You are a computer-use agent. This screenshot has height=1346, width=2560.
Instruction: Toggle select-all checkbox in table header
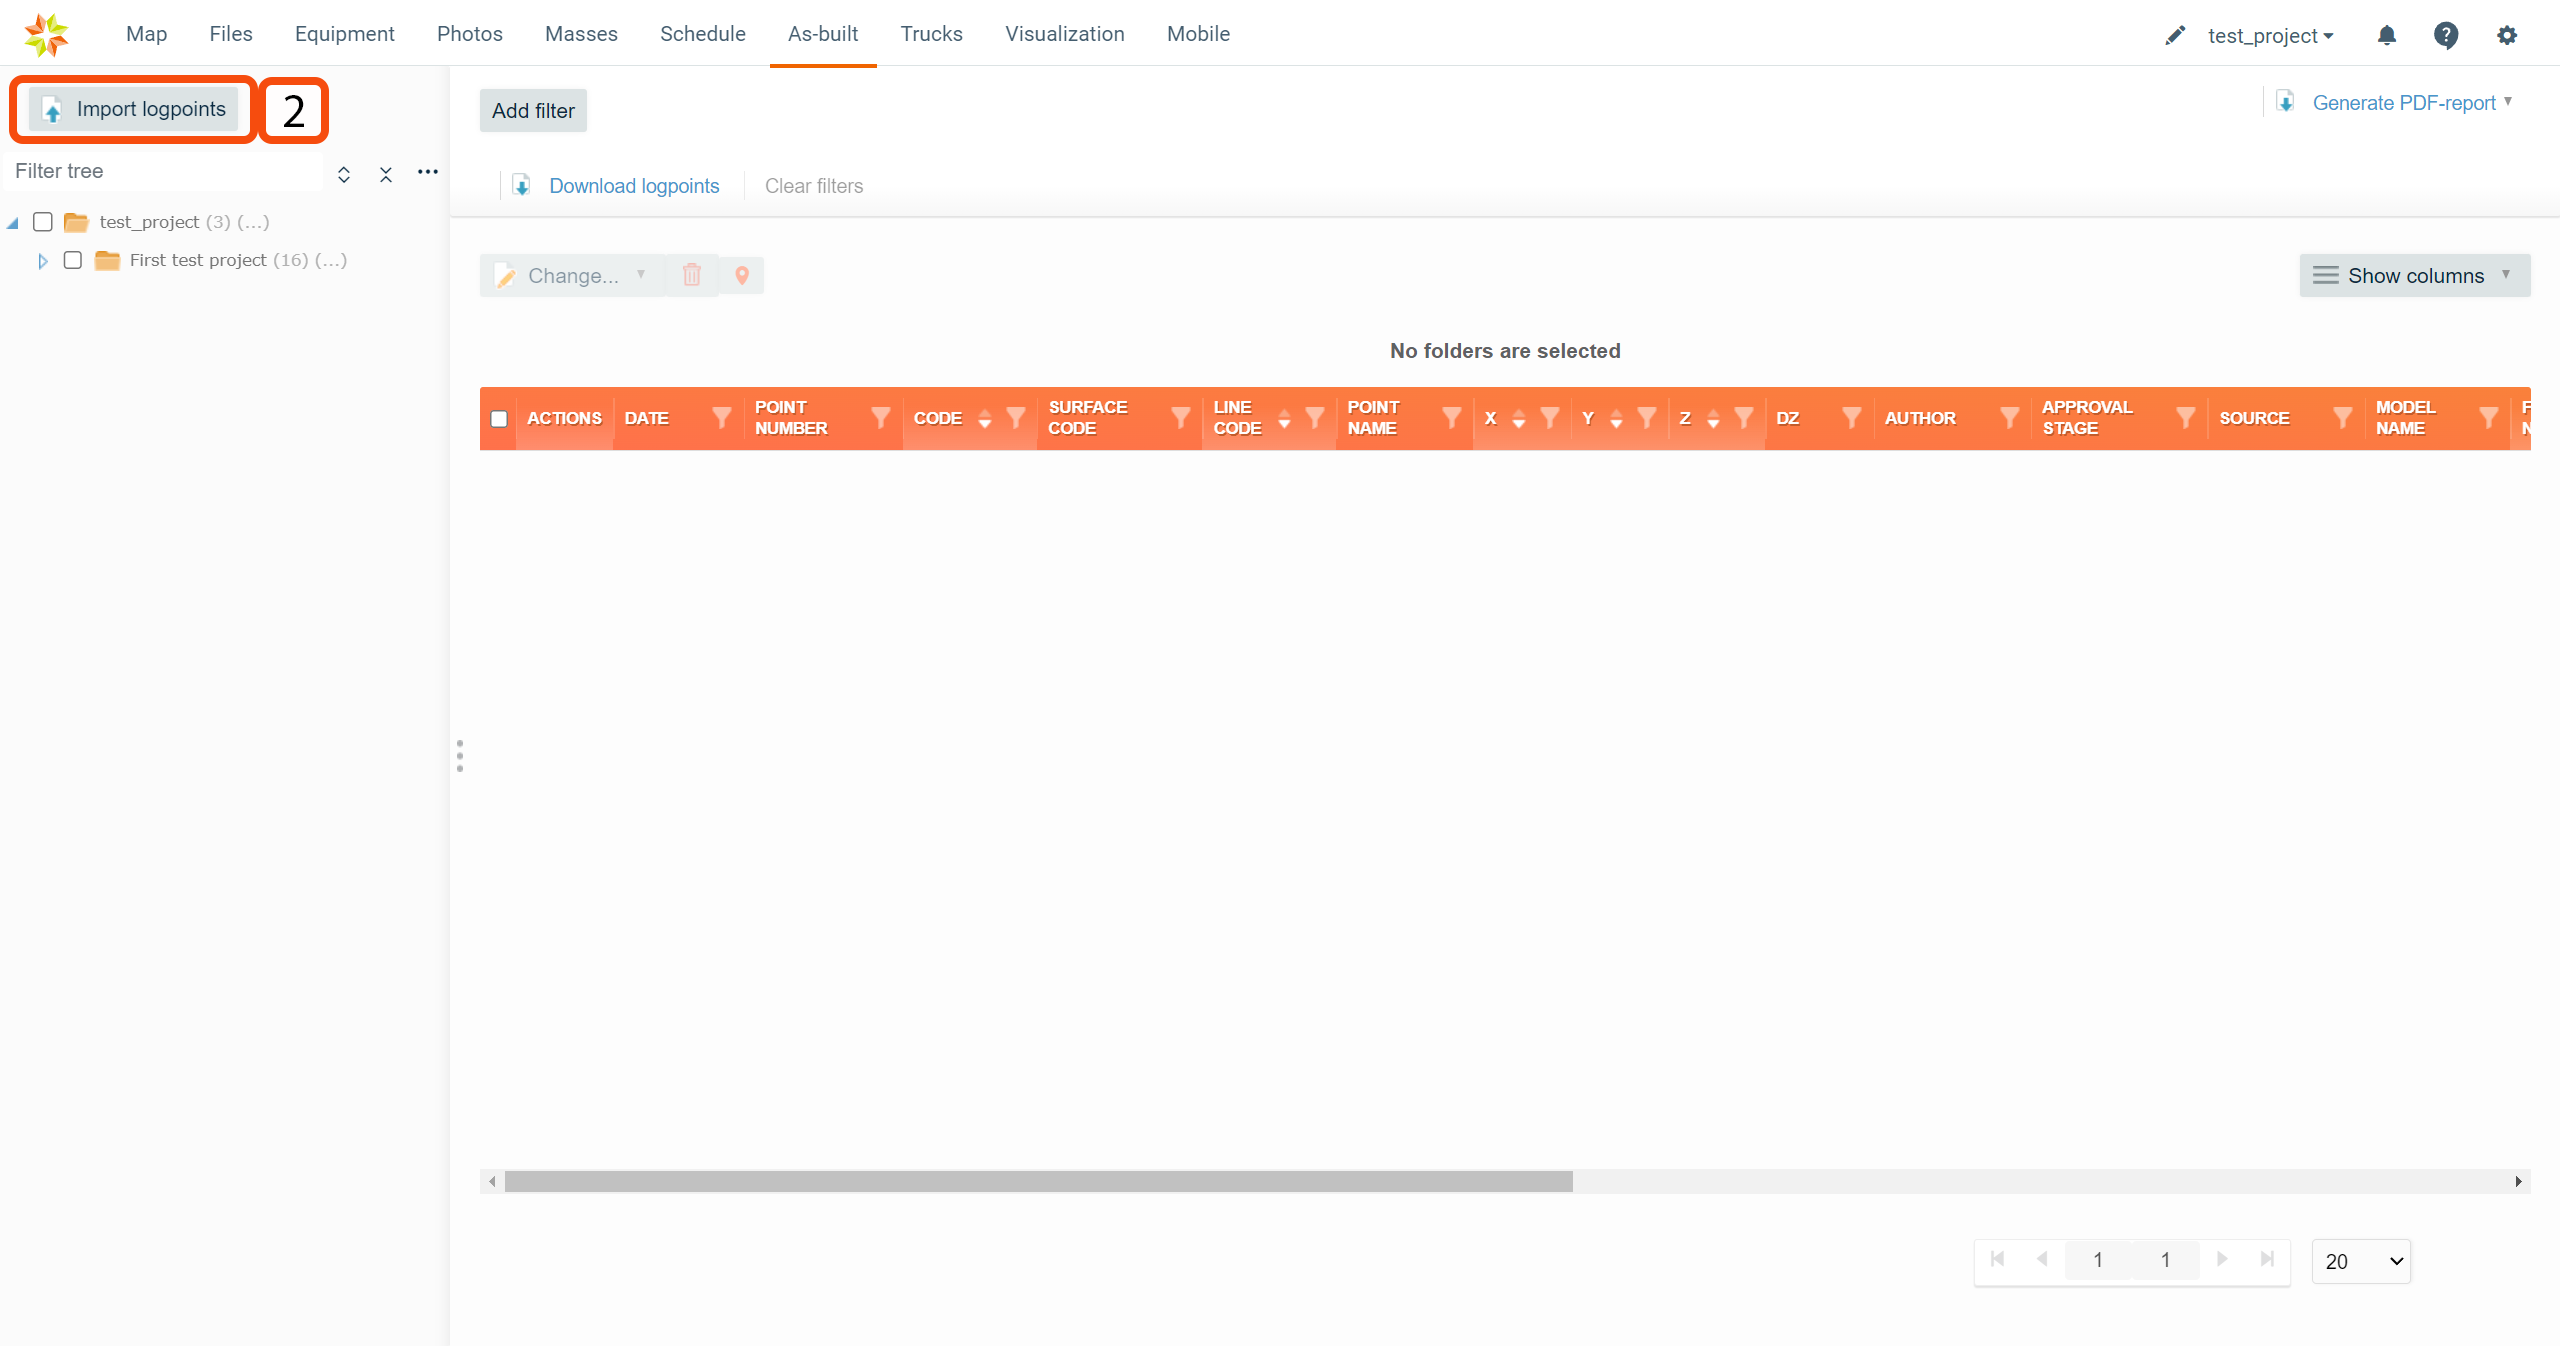[x=499, y=419]
